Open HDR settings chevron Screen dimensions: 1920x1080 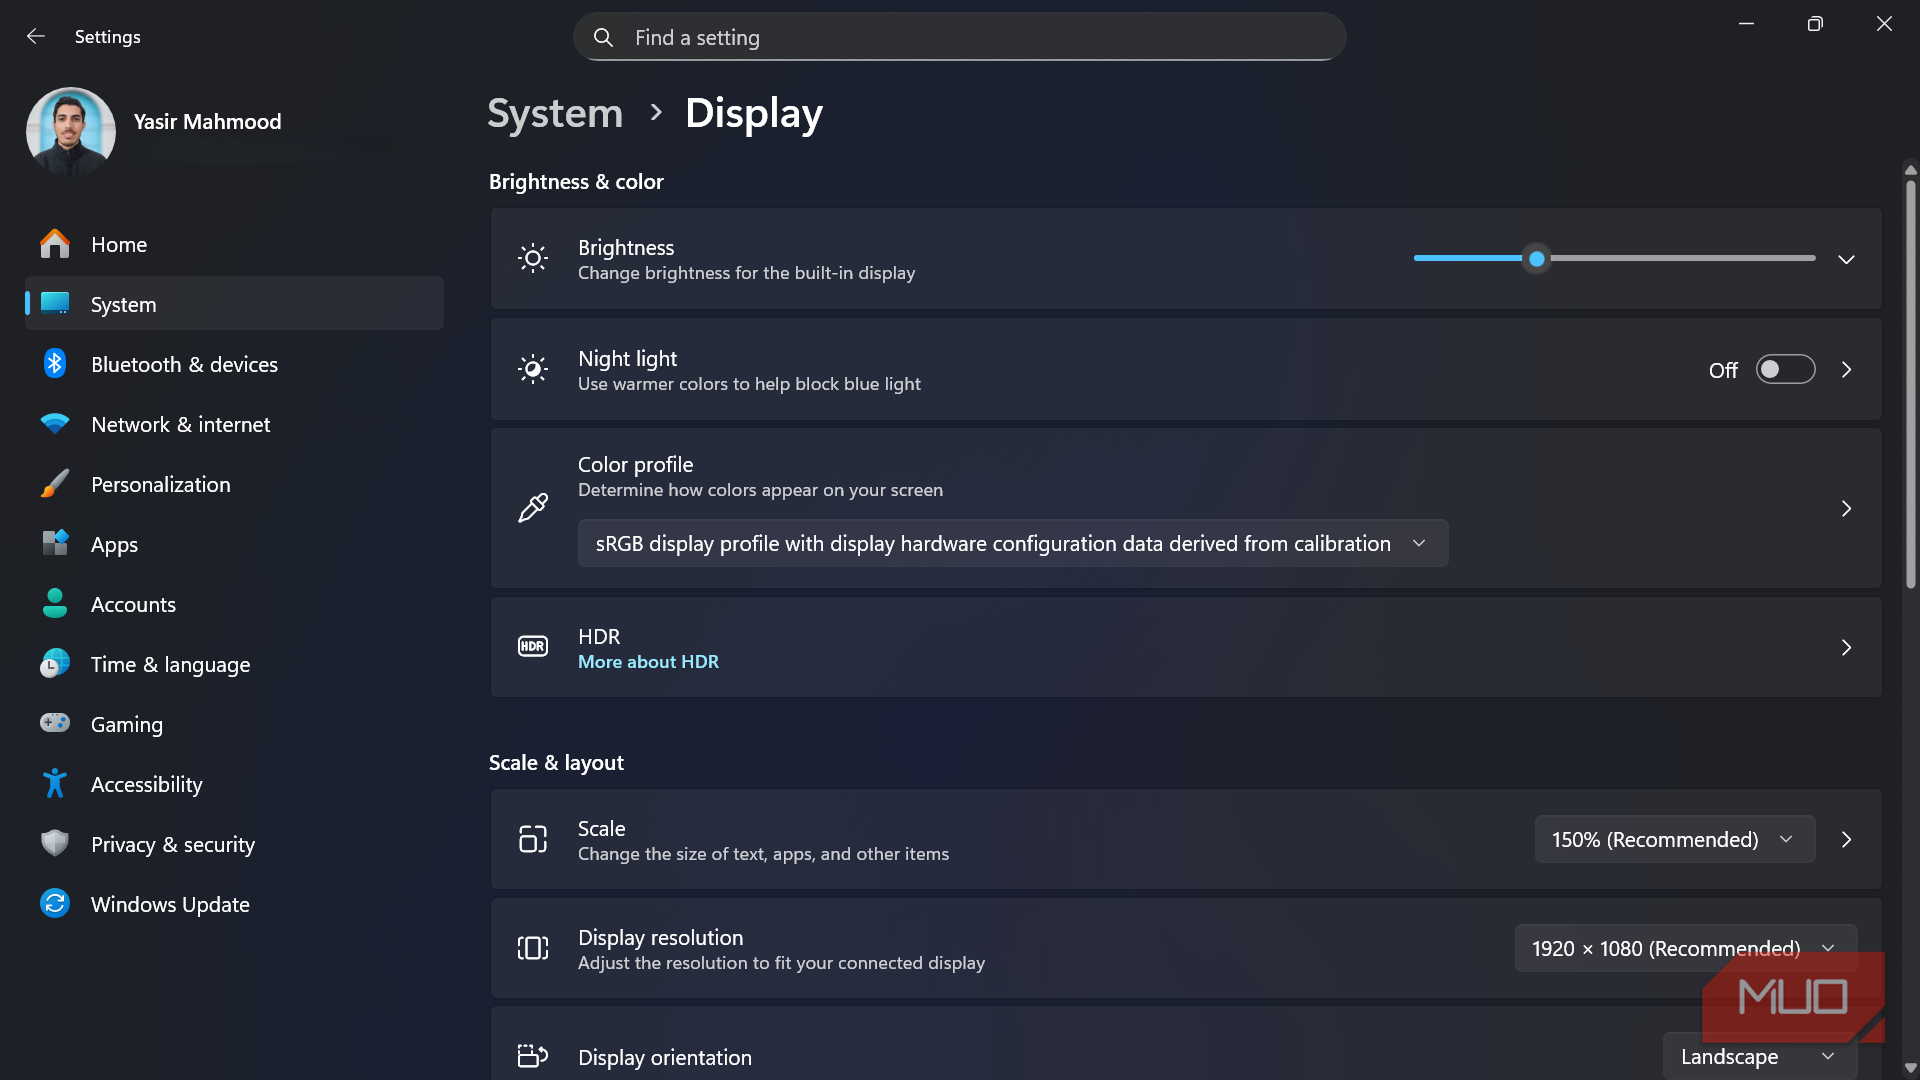[1846, 647]
